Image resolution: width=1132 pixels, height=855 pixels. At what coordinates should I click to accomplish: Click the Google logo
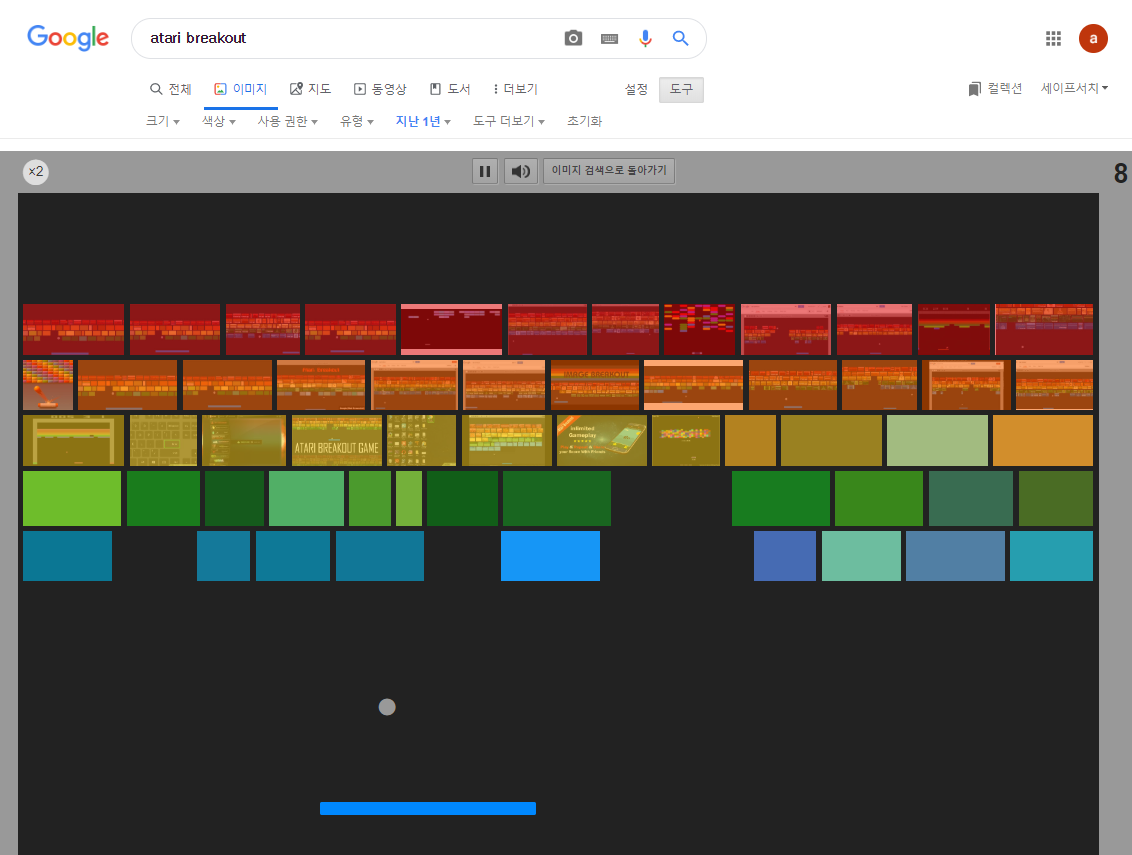pyautogui.click(x=68, y=38)
